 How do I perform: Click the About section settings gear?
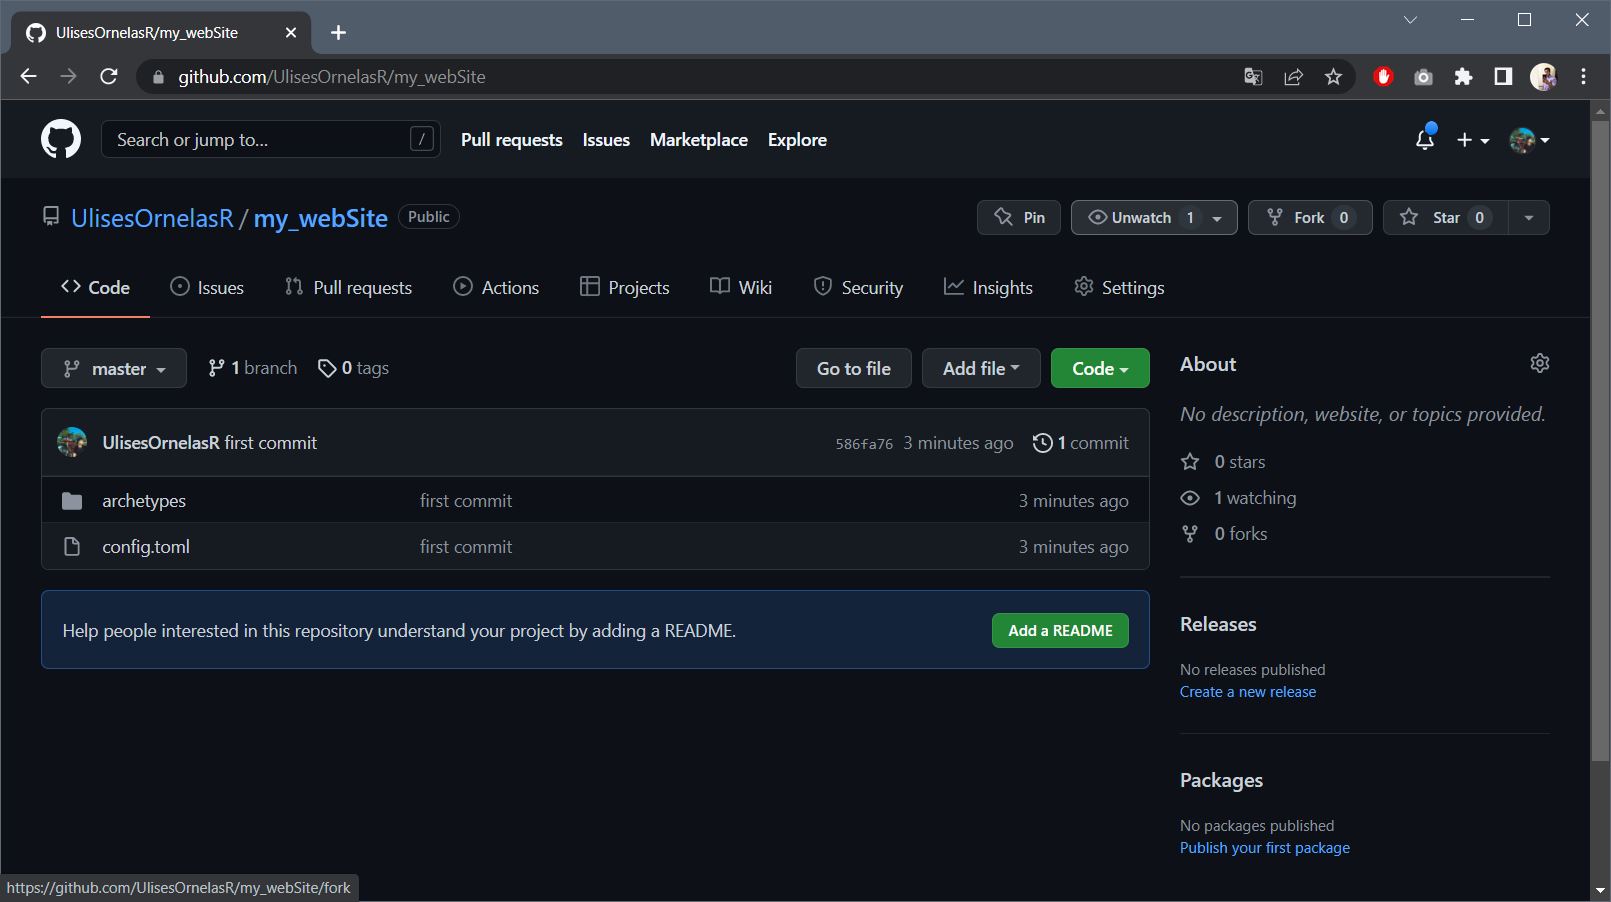click(1540, 363)
